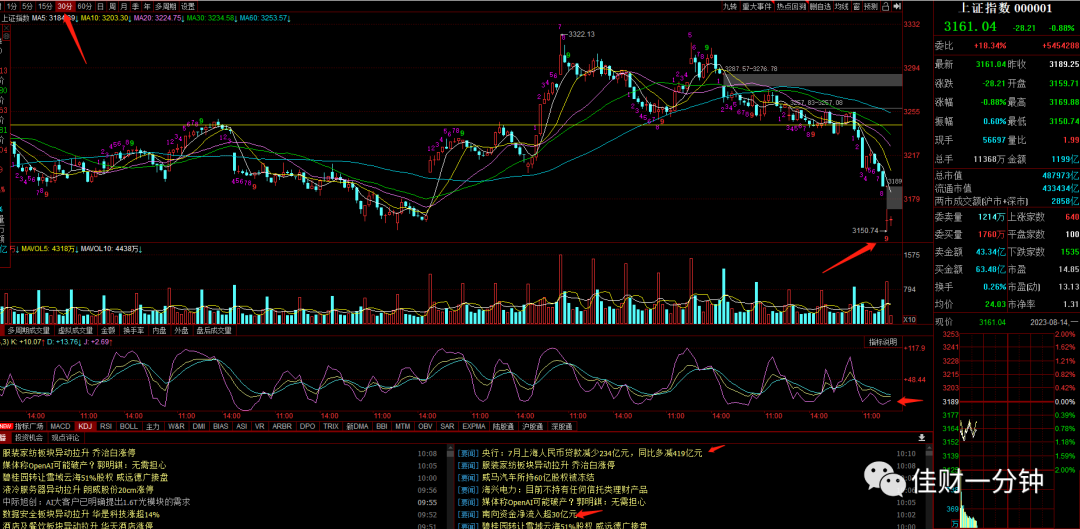
Task: Open 预测 forecast tool
Action: pyautogui.click(x=871, y=6)
